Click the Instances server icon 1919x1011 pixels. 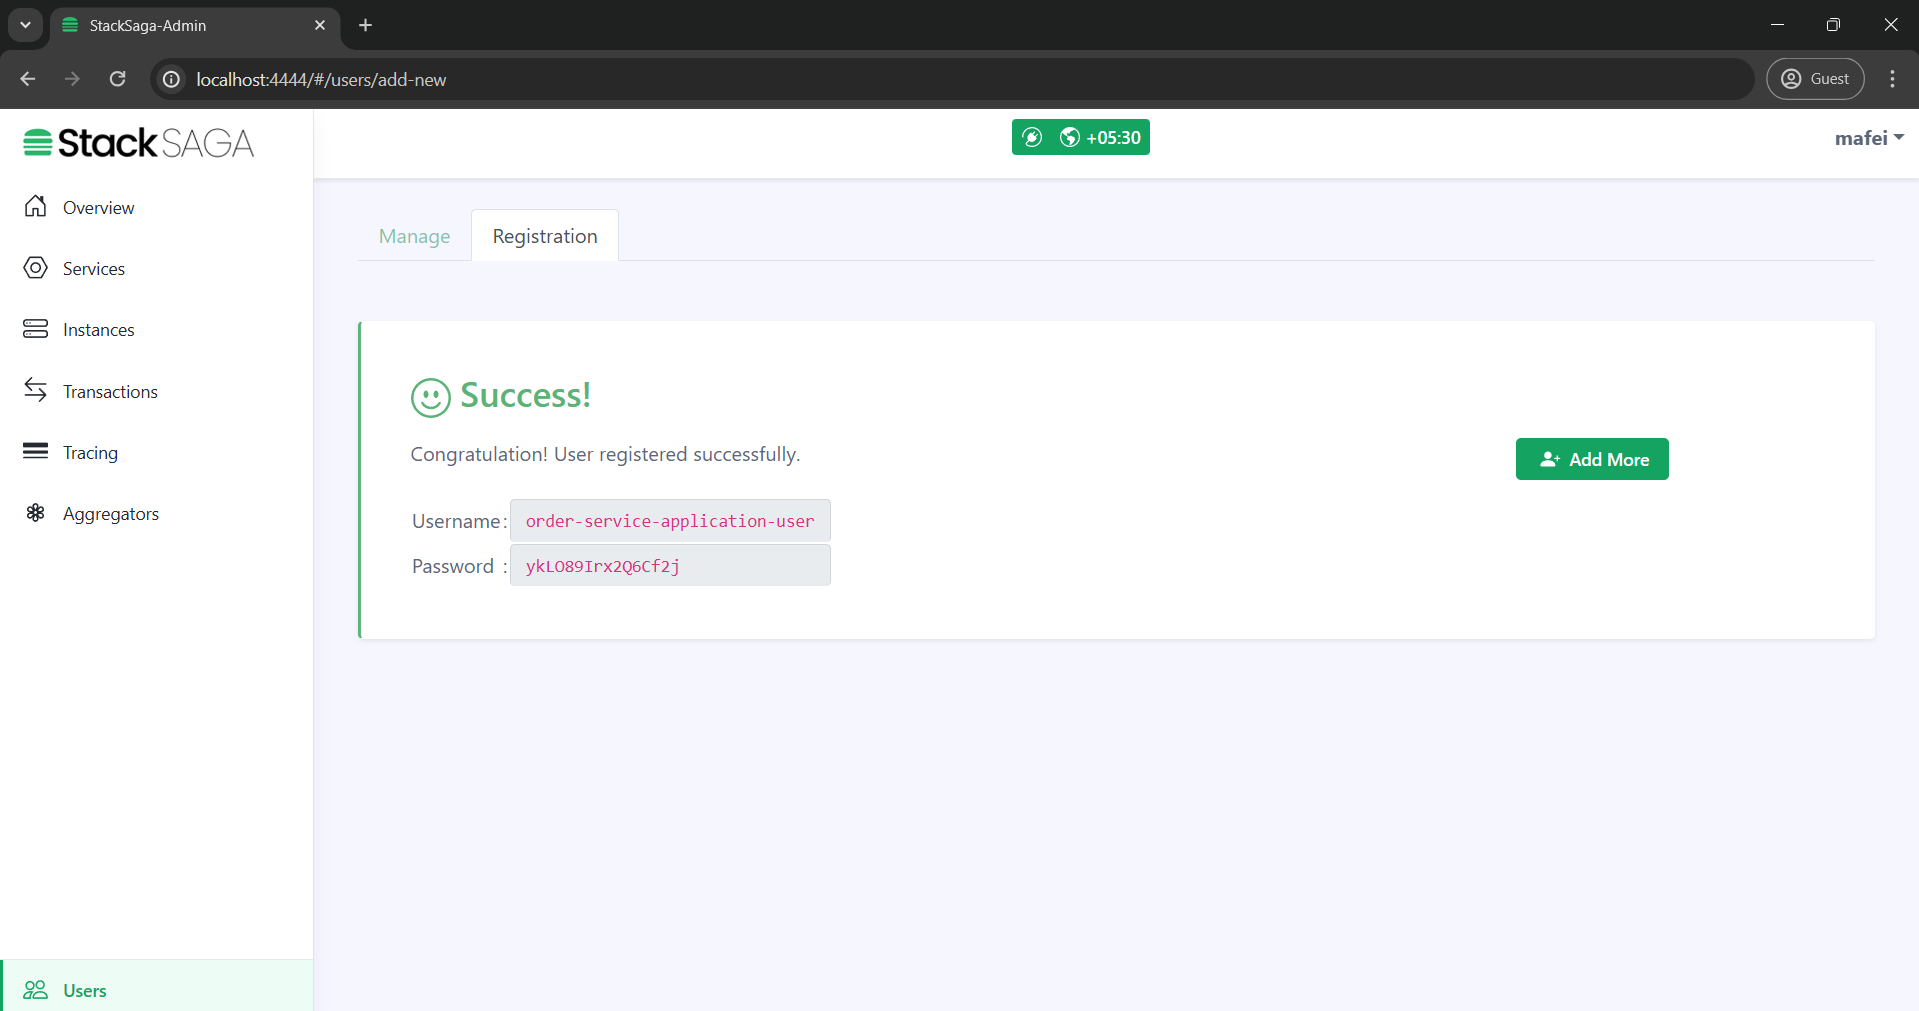[x=36, y=328]
